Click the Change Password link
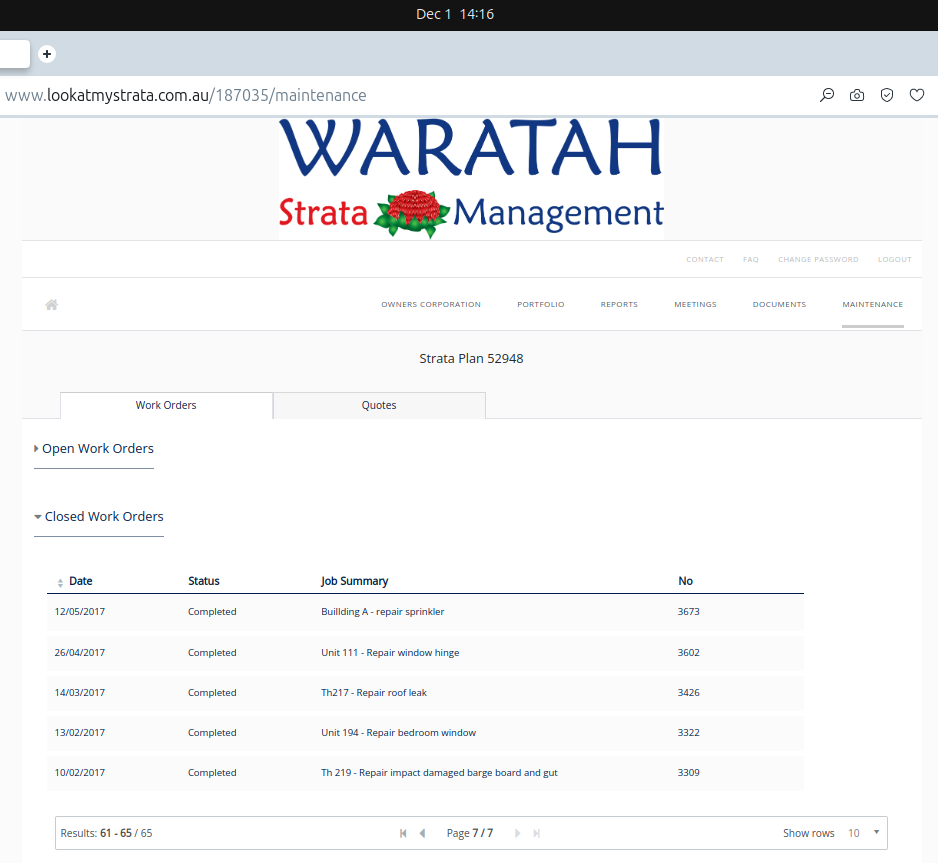Image resolution: width=938 pixels, height=863 pixels. click(818, 260)
